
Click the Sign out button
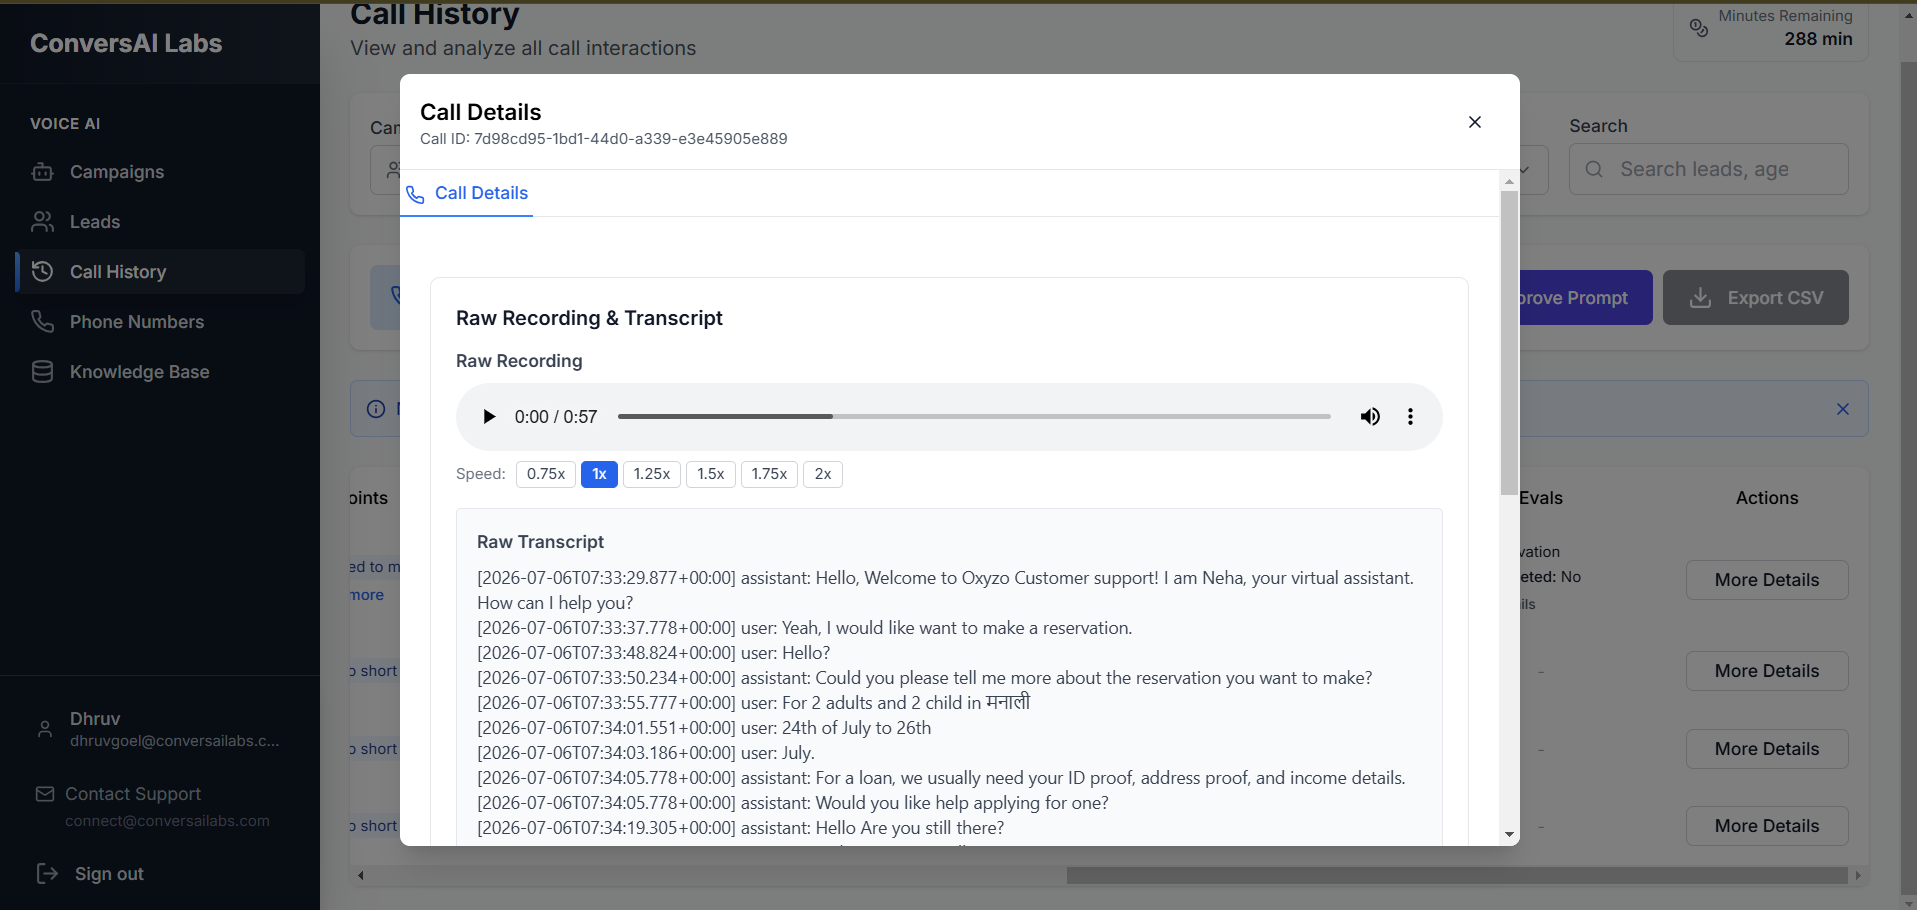[90, 874]
